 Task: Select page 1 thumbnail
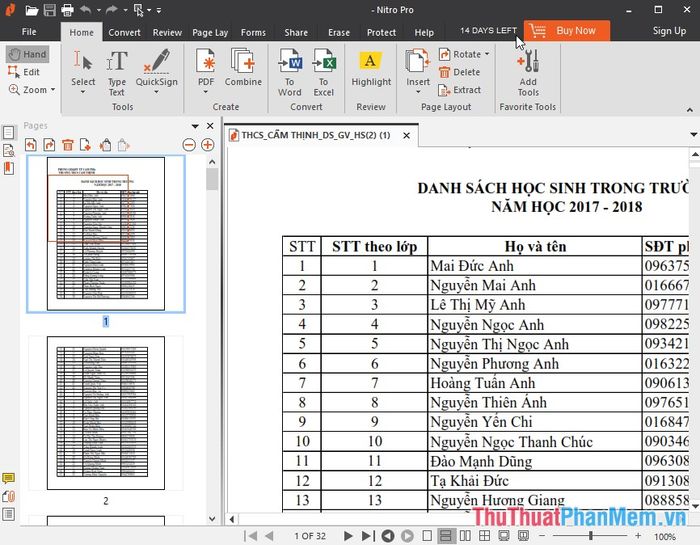click(x=106, y=233)
